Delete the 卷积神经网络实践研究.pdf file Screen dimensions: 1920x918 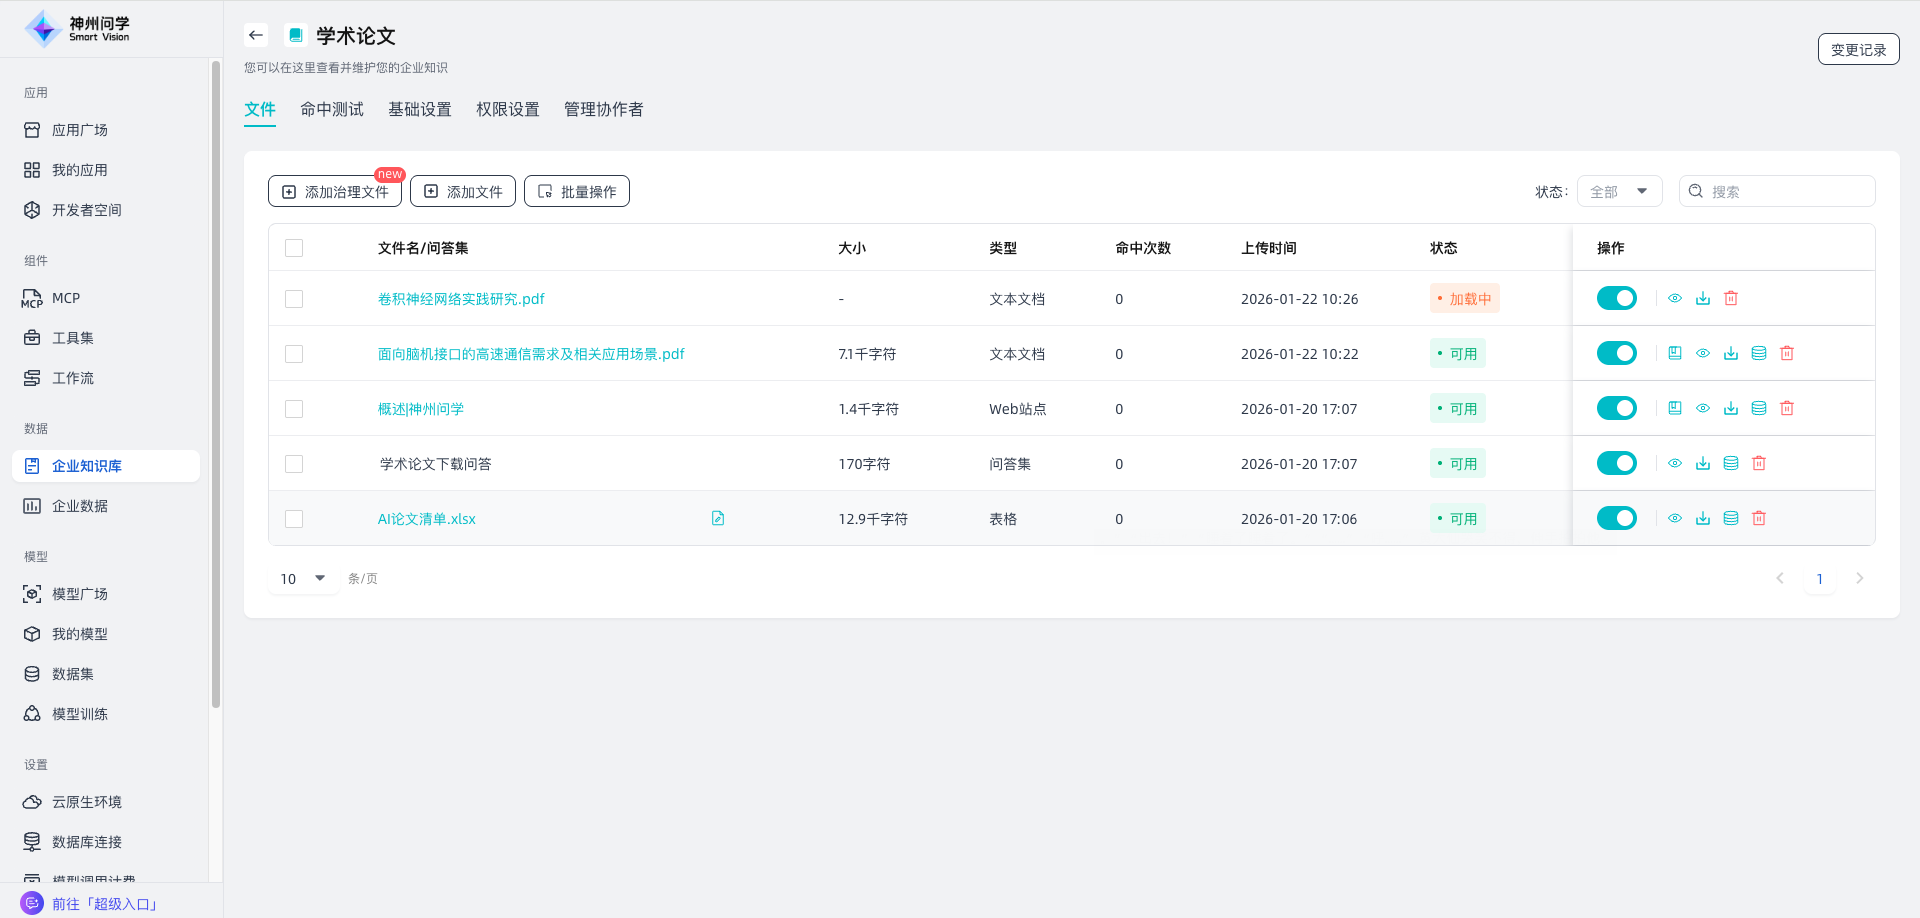[x=1731, y=298]
